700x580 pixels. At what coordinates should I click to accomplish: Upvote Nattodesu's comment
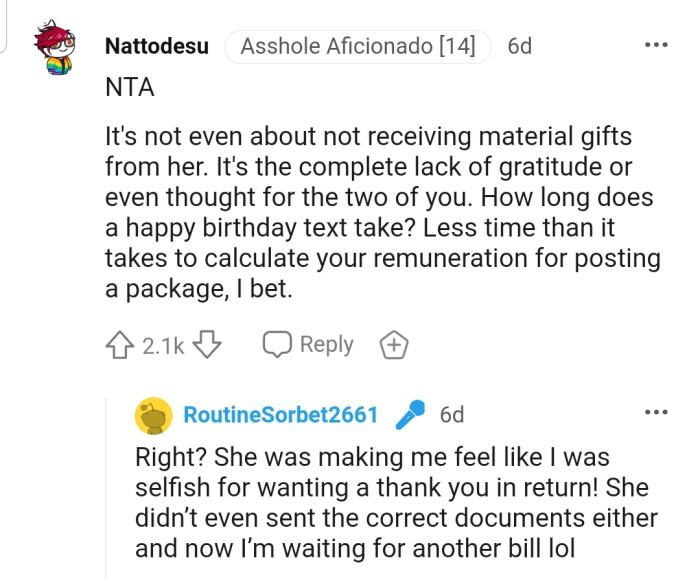coord(119,345)
